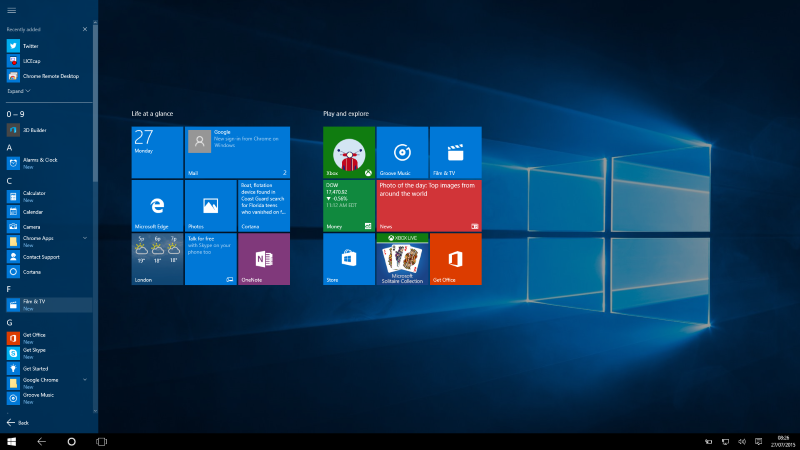Open the News 'Photo of the day' tile
Image resolution: width=800 pixels, height=450 pixels.
[x=429, y=206]
